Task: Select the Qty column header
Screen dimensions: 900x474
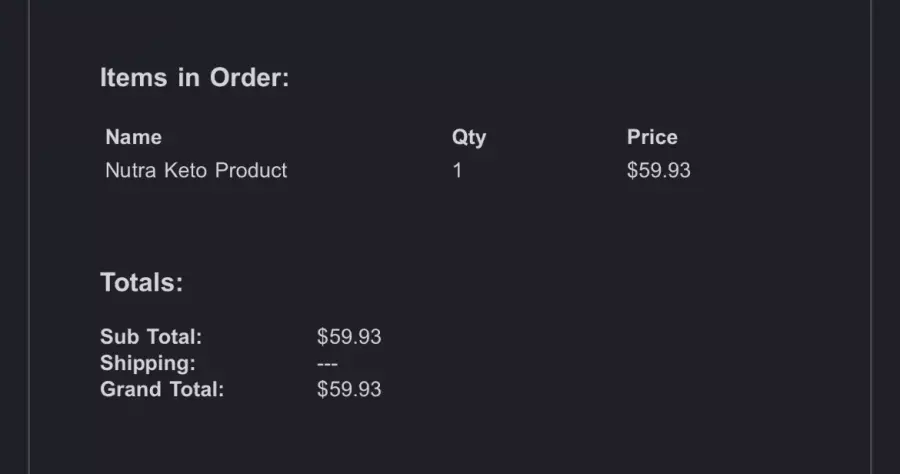Action: tap(469, 138)
